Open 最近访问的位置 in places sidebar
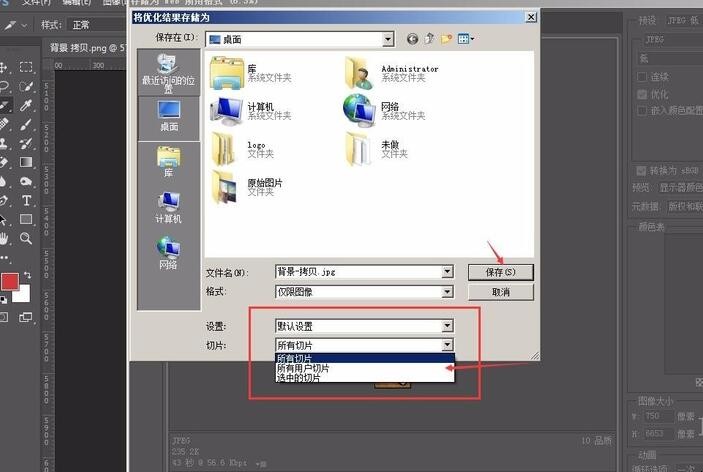 click(x=169, y=73)
